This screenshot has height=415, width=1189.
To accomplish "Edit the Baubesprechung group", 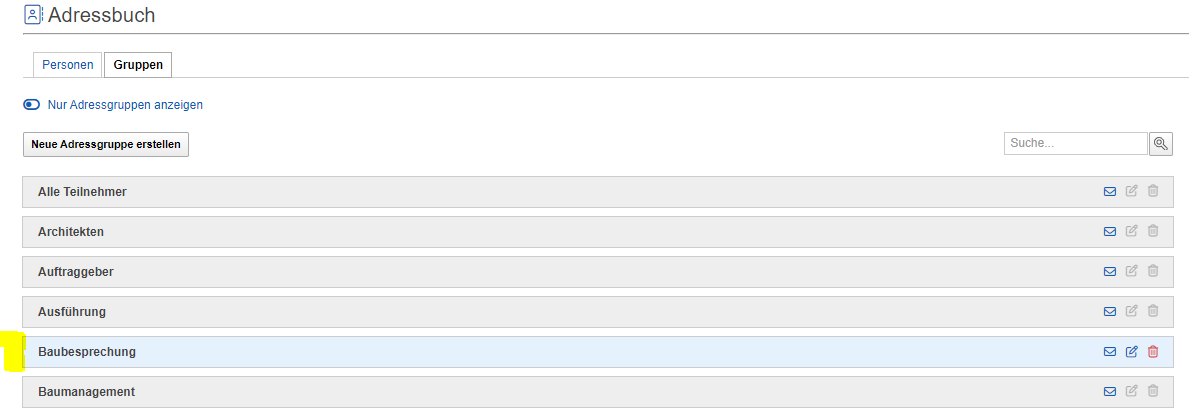I will pos(1132,352).
